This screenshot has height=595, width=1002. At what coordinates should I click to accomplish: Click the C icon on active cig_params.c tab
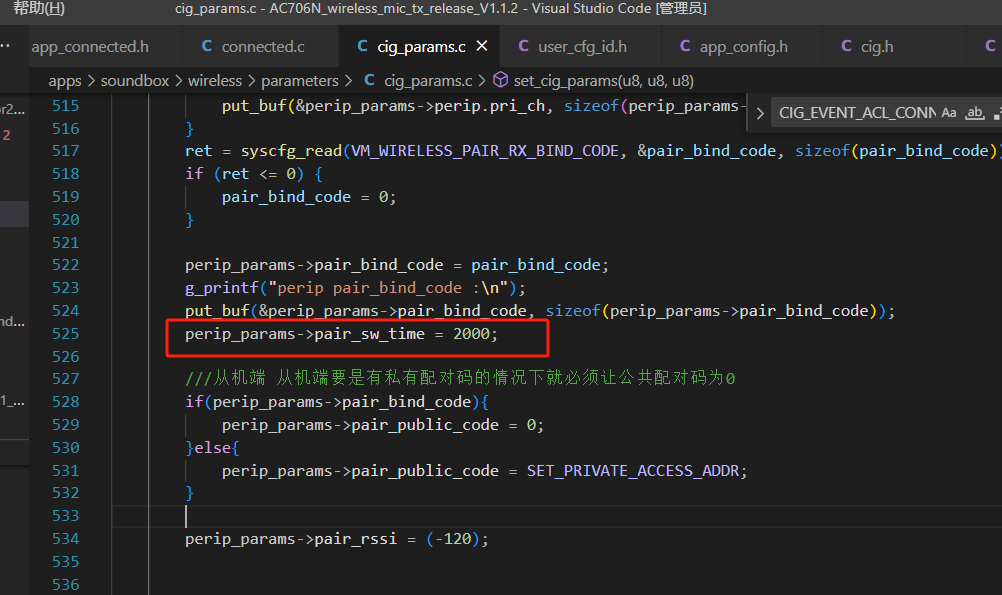click(362, 46)
